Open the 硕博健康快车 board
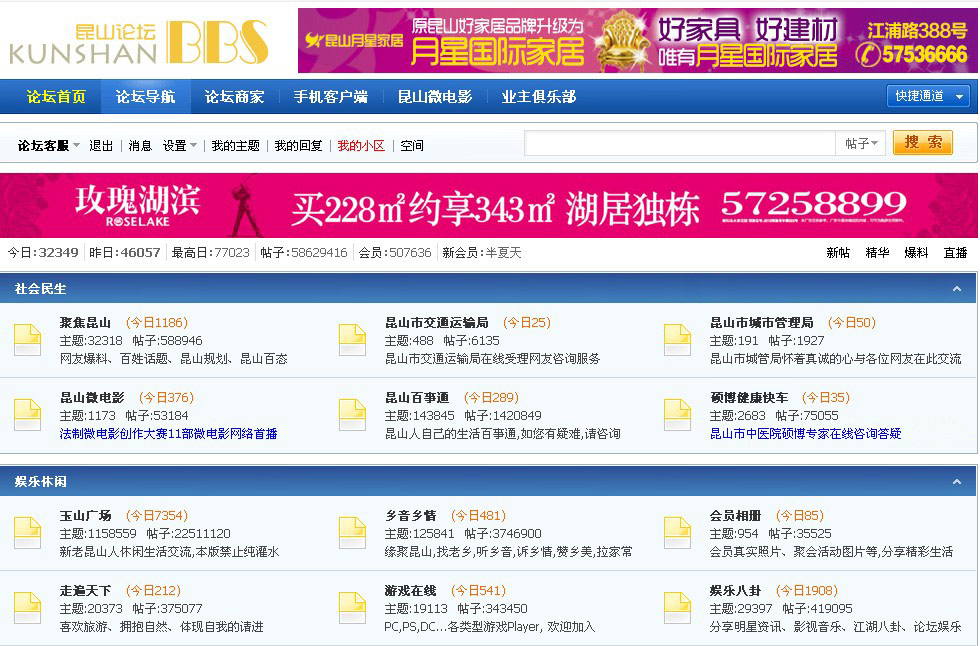980x646 pixels. point(749,397)
